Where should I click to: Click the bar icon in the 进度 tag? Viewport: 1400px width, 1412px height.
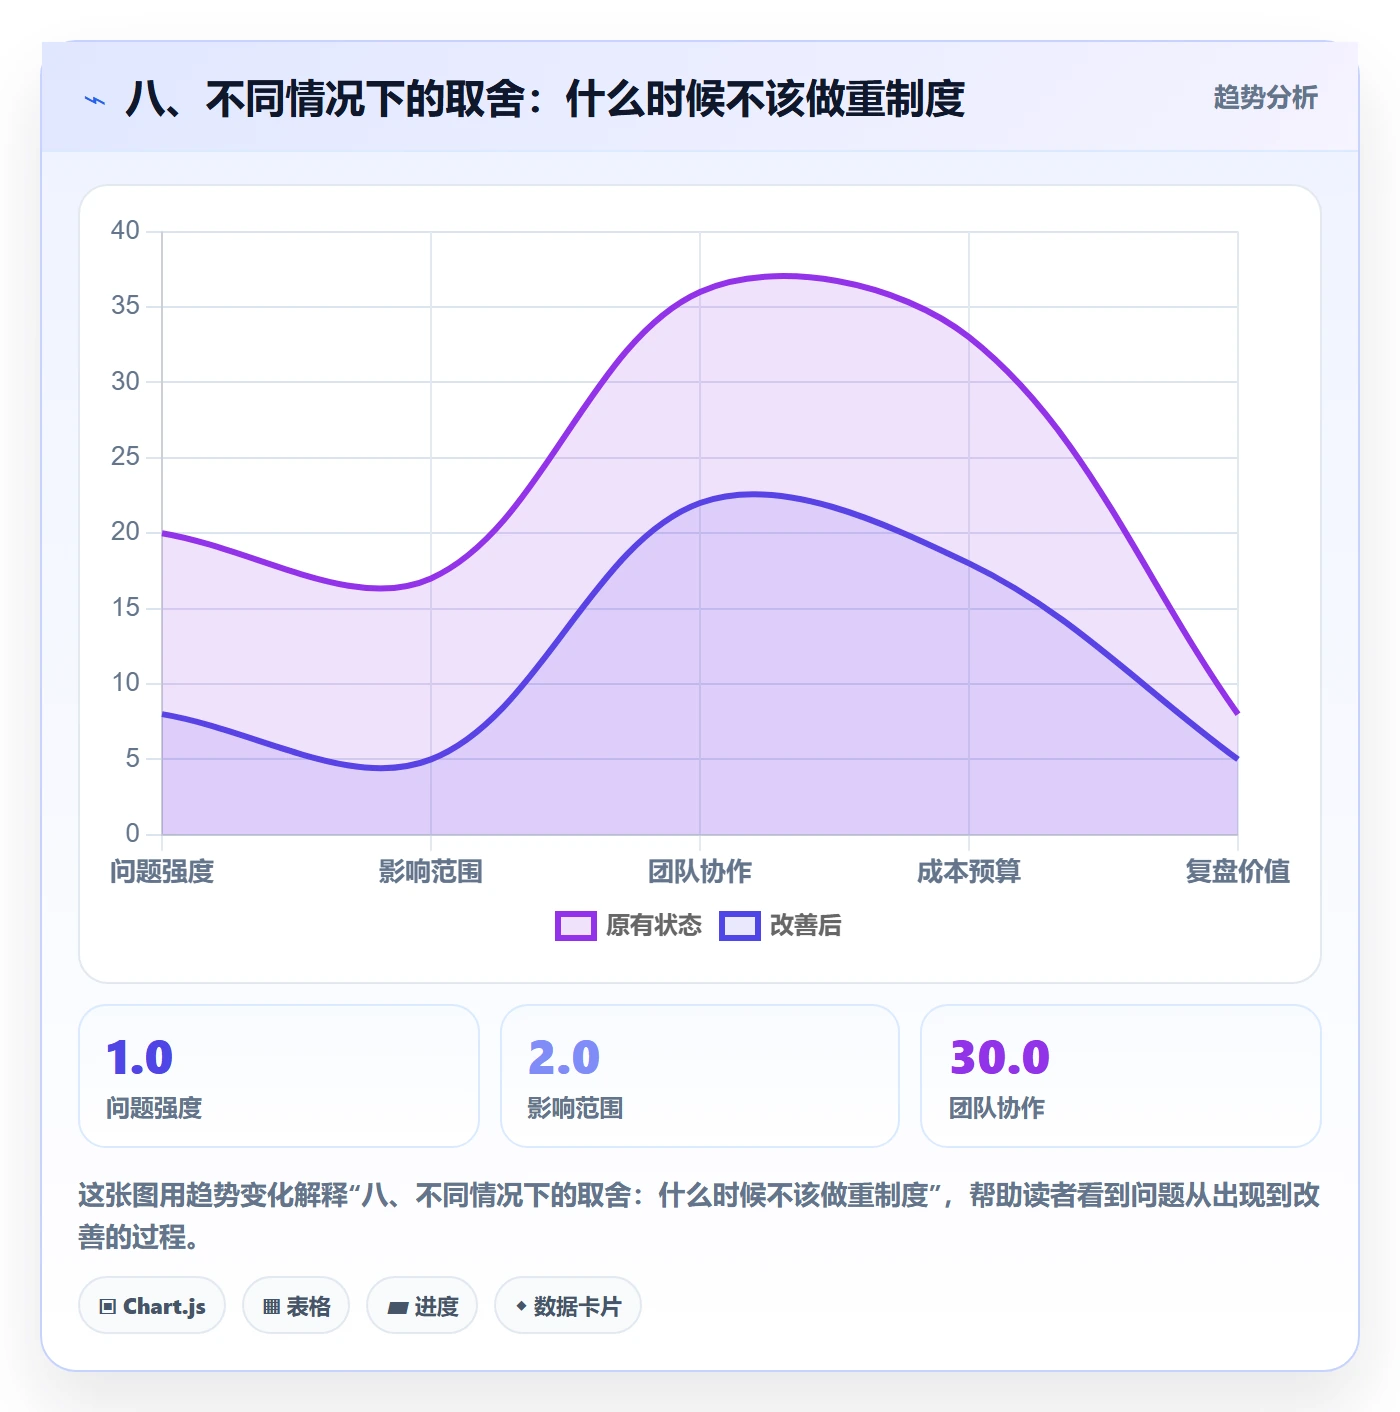(x=397, y=1307)
